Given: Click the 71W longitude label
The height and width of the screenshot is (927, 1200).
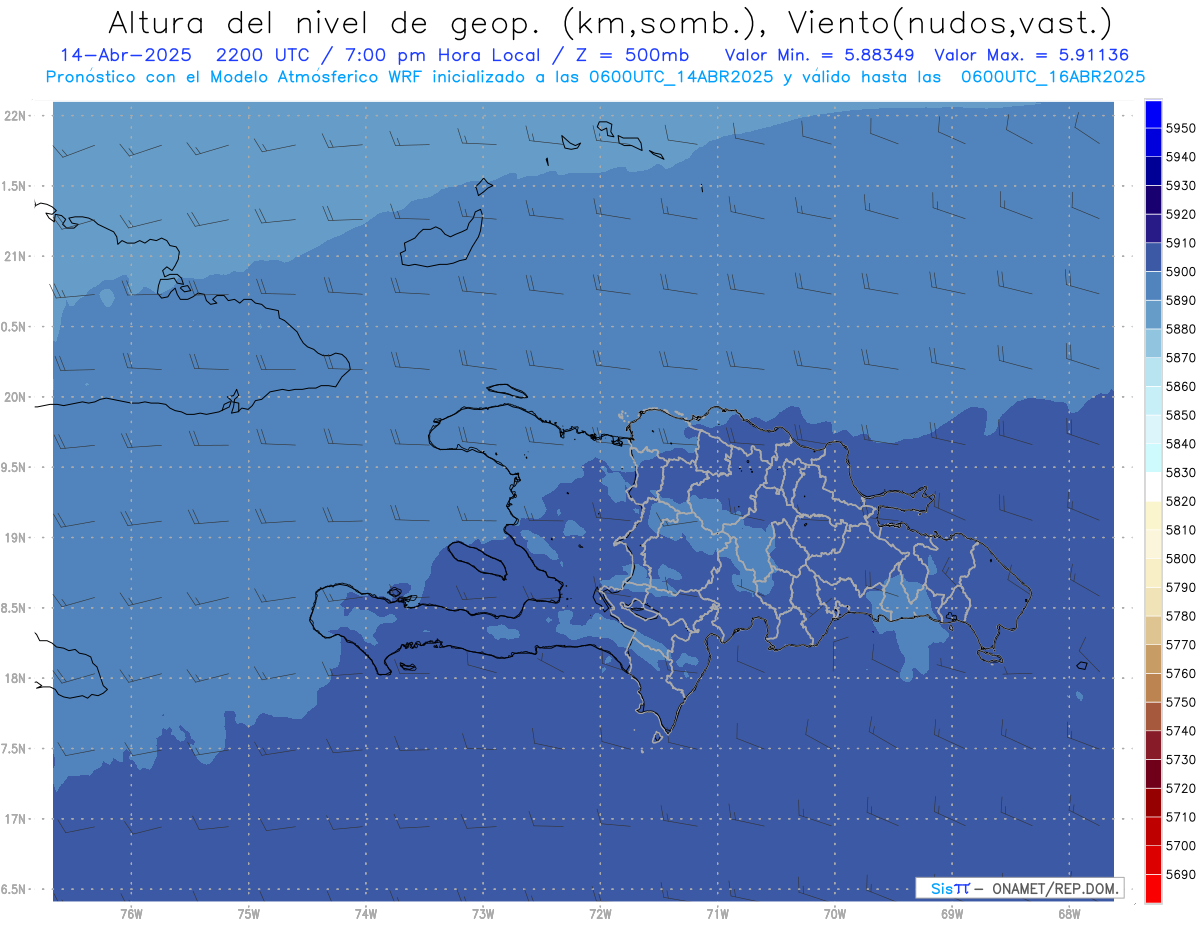Looking at the screenshot, I should [717, 913].
